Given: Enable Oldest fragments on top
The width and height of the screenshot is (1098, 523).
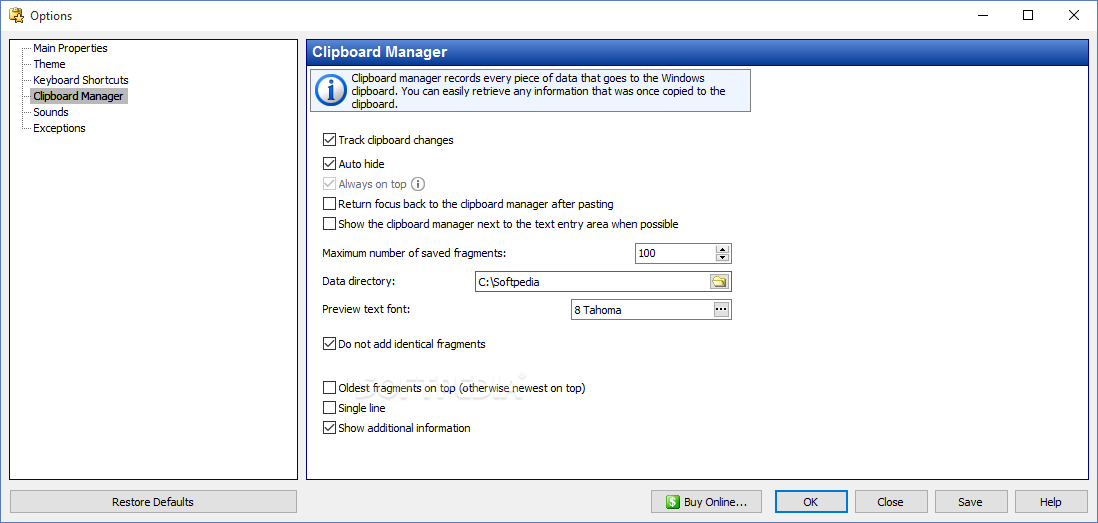Looking at the screenshot, I should [329, 387].
